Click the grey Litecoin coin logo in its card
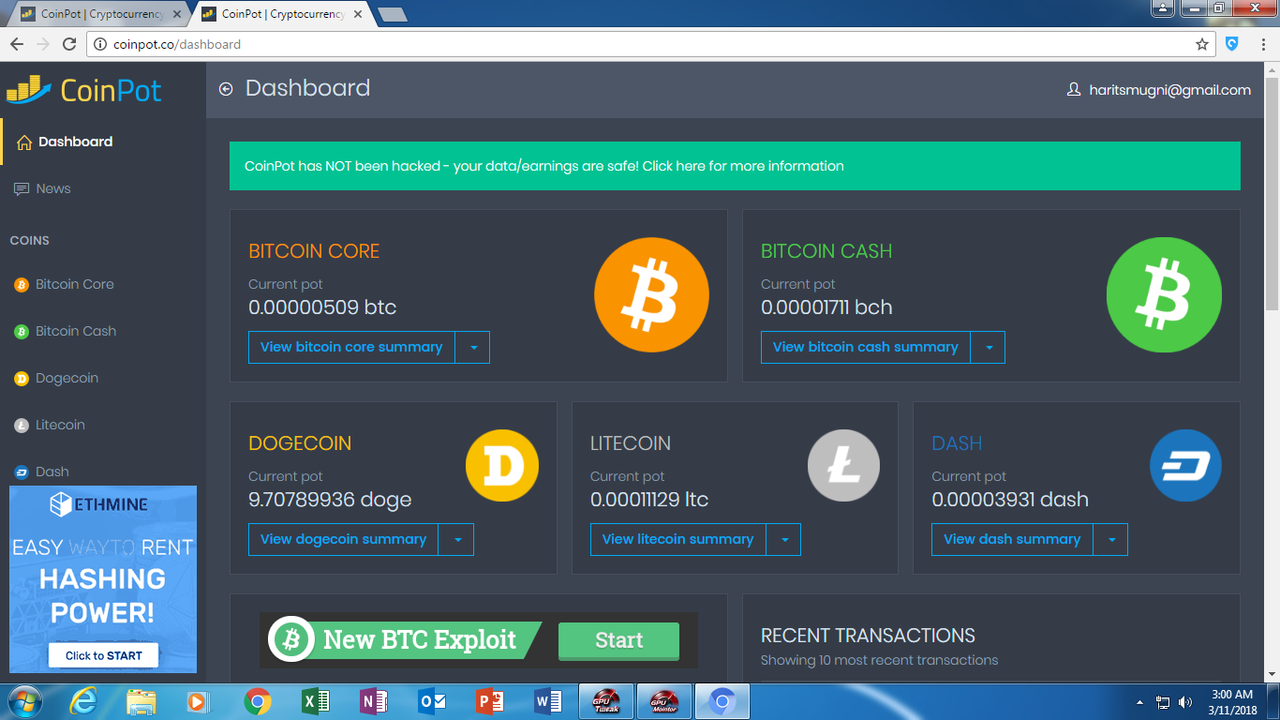Screen dimensions: 1280x720 click(844, 465)
